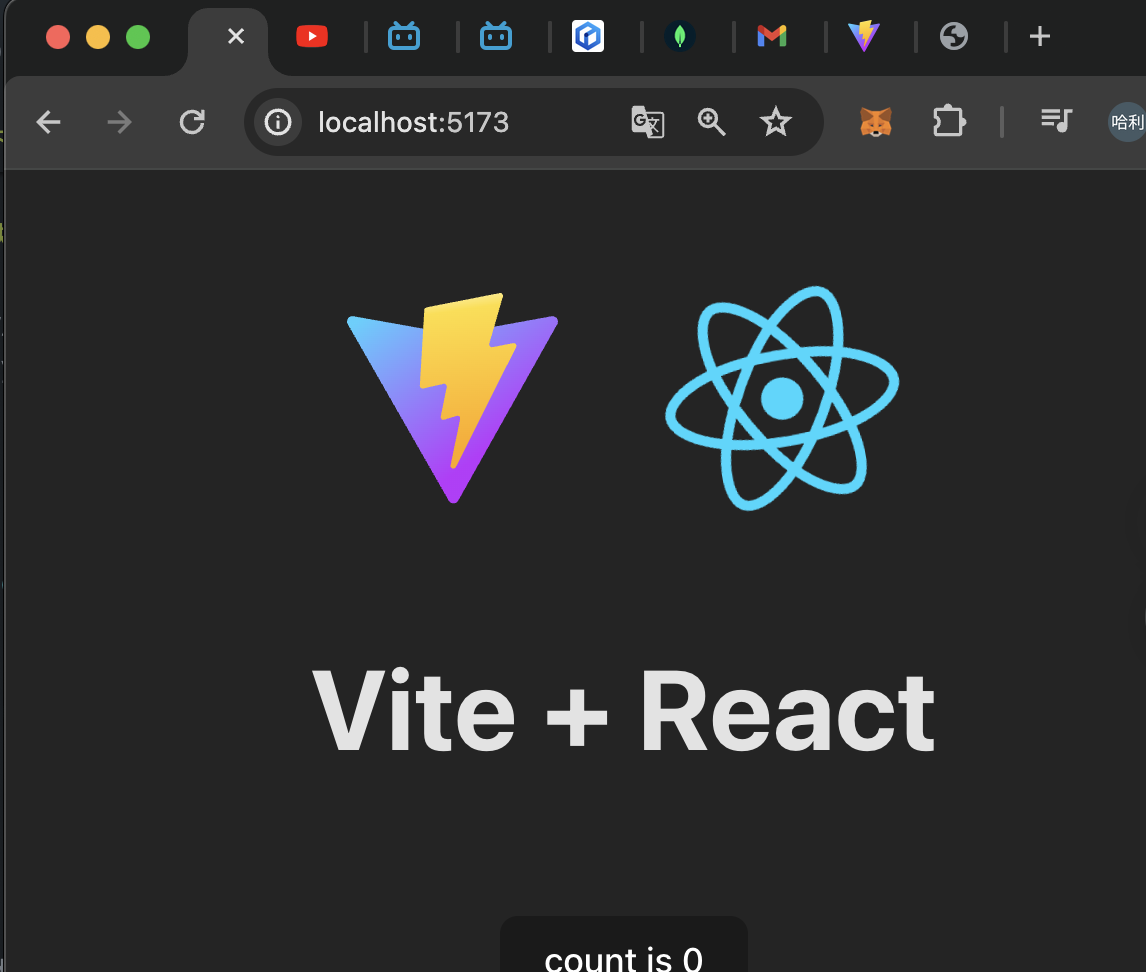View site information icon
Viewport: 1146px width, 972px height.
[x=278, y=122]
